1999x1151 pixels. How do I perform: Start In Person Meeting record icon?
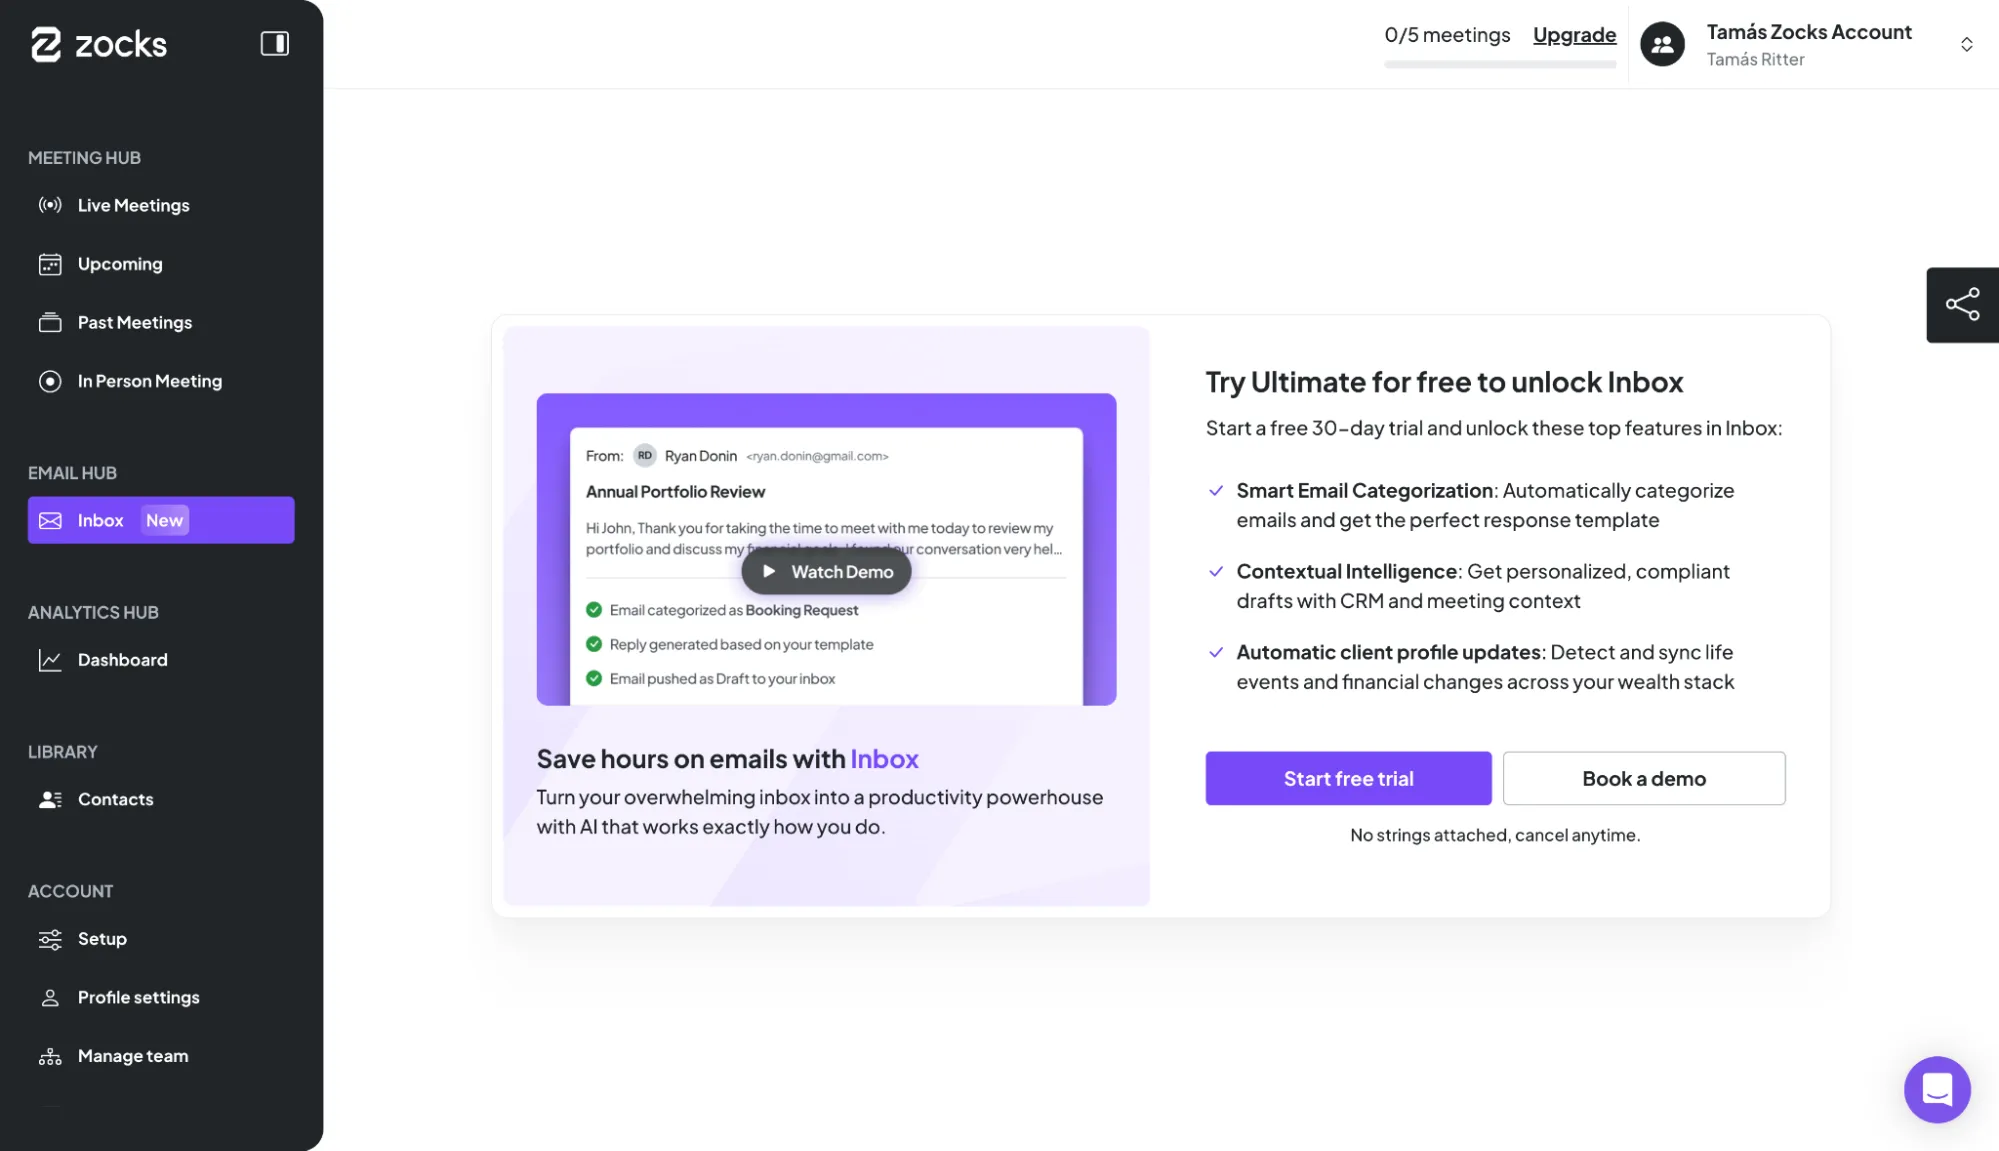(50, 381)
